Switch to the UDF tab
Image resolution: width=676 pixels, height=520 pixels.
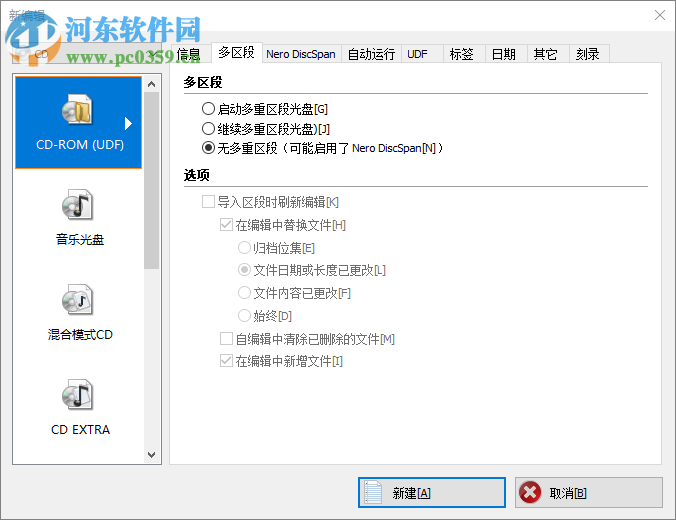422,54
